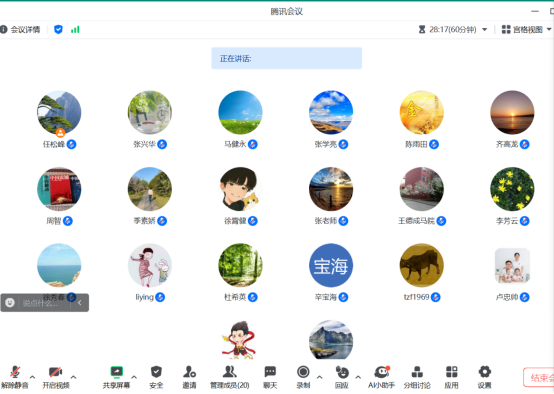Click the 共享屏幕 share screen button

117,377
